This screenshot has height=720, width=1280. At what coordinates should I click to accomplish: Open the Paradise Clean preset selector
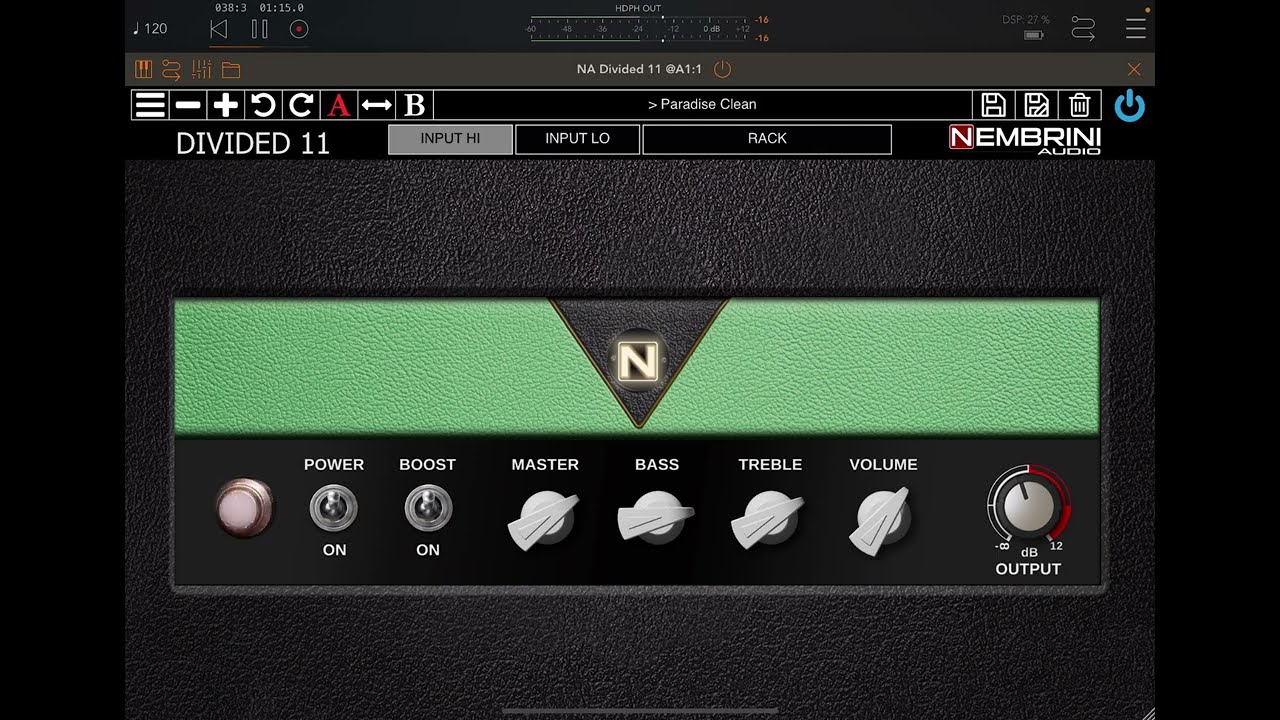(702, 105)
